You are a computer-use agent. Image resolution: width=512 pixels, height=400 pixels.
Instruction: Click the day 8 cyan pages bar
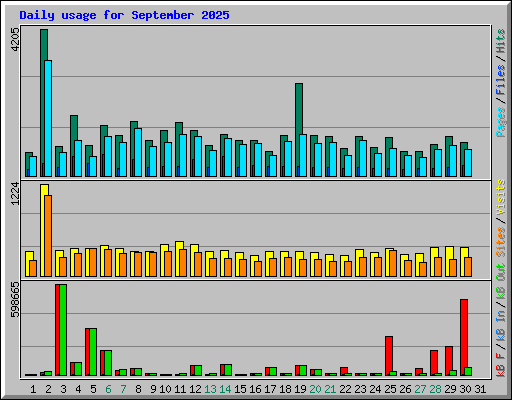(138, 152)
